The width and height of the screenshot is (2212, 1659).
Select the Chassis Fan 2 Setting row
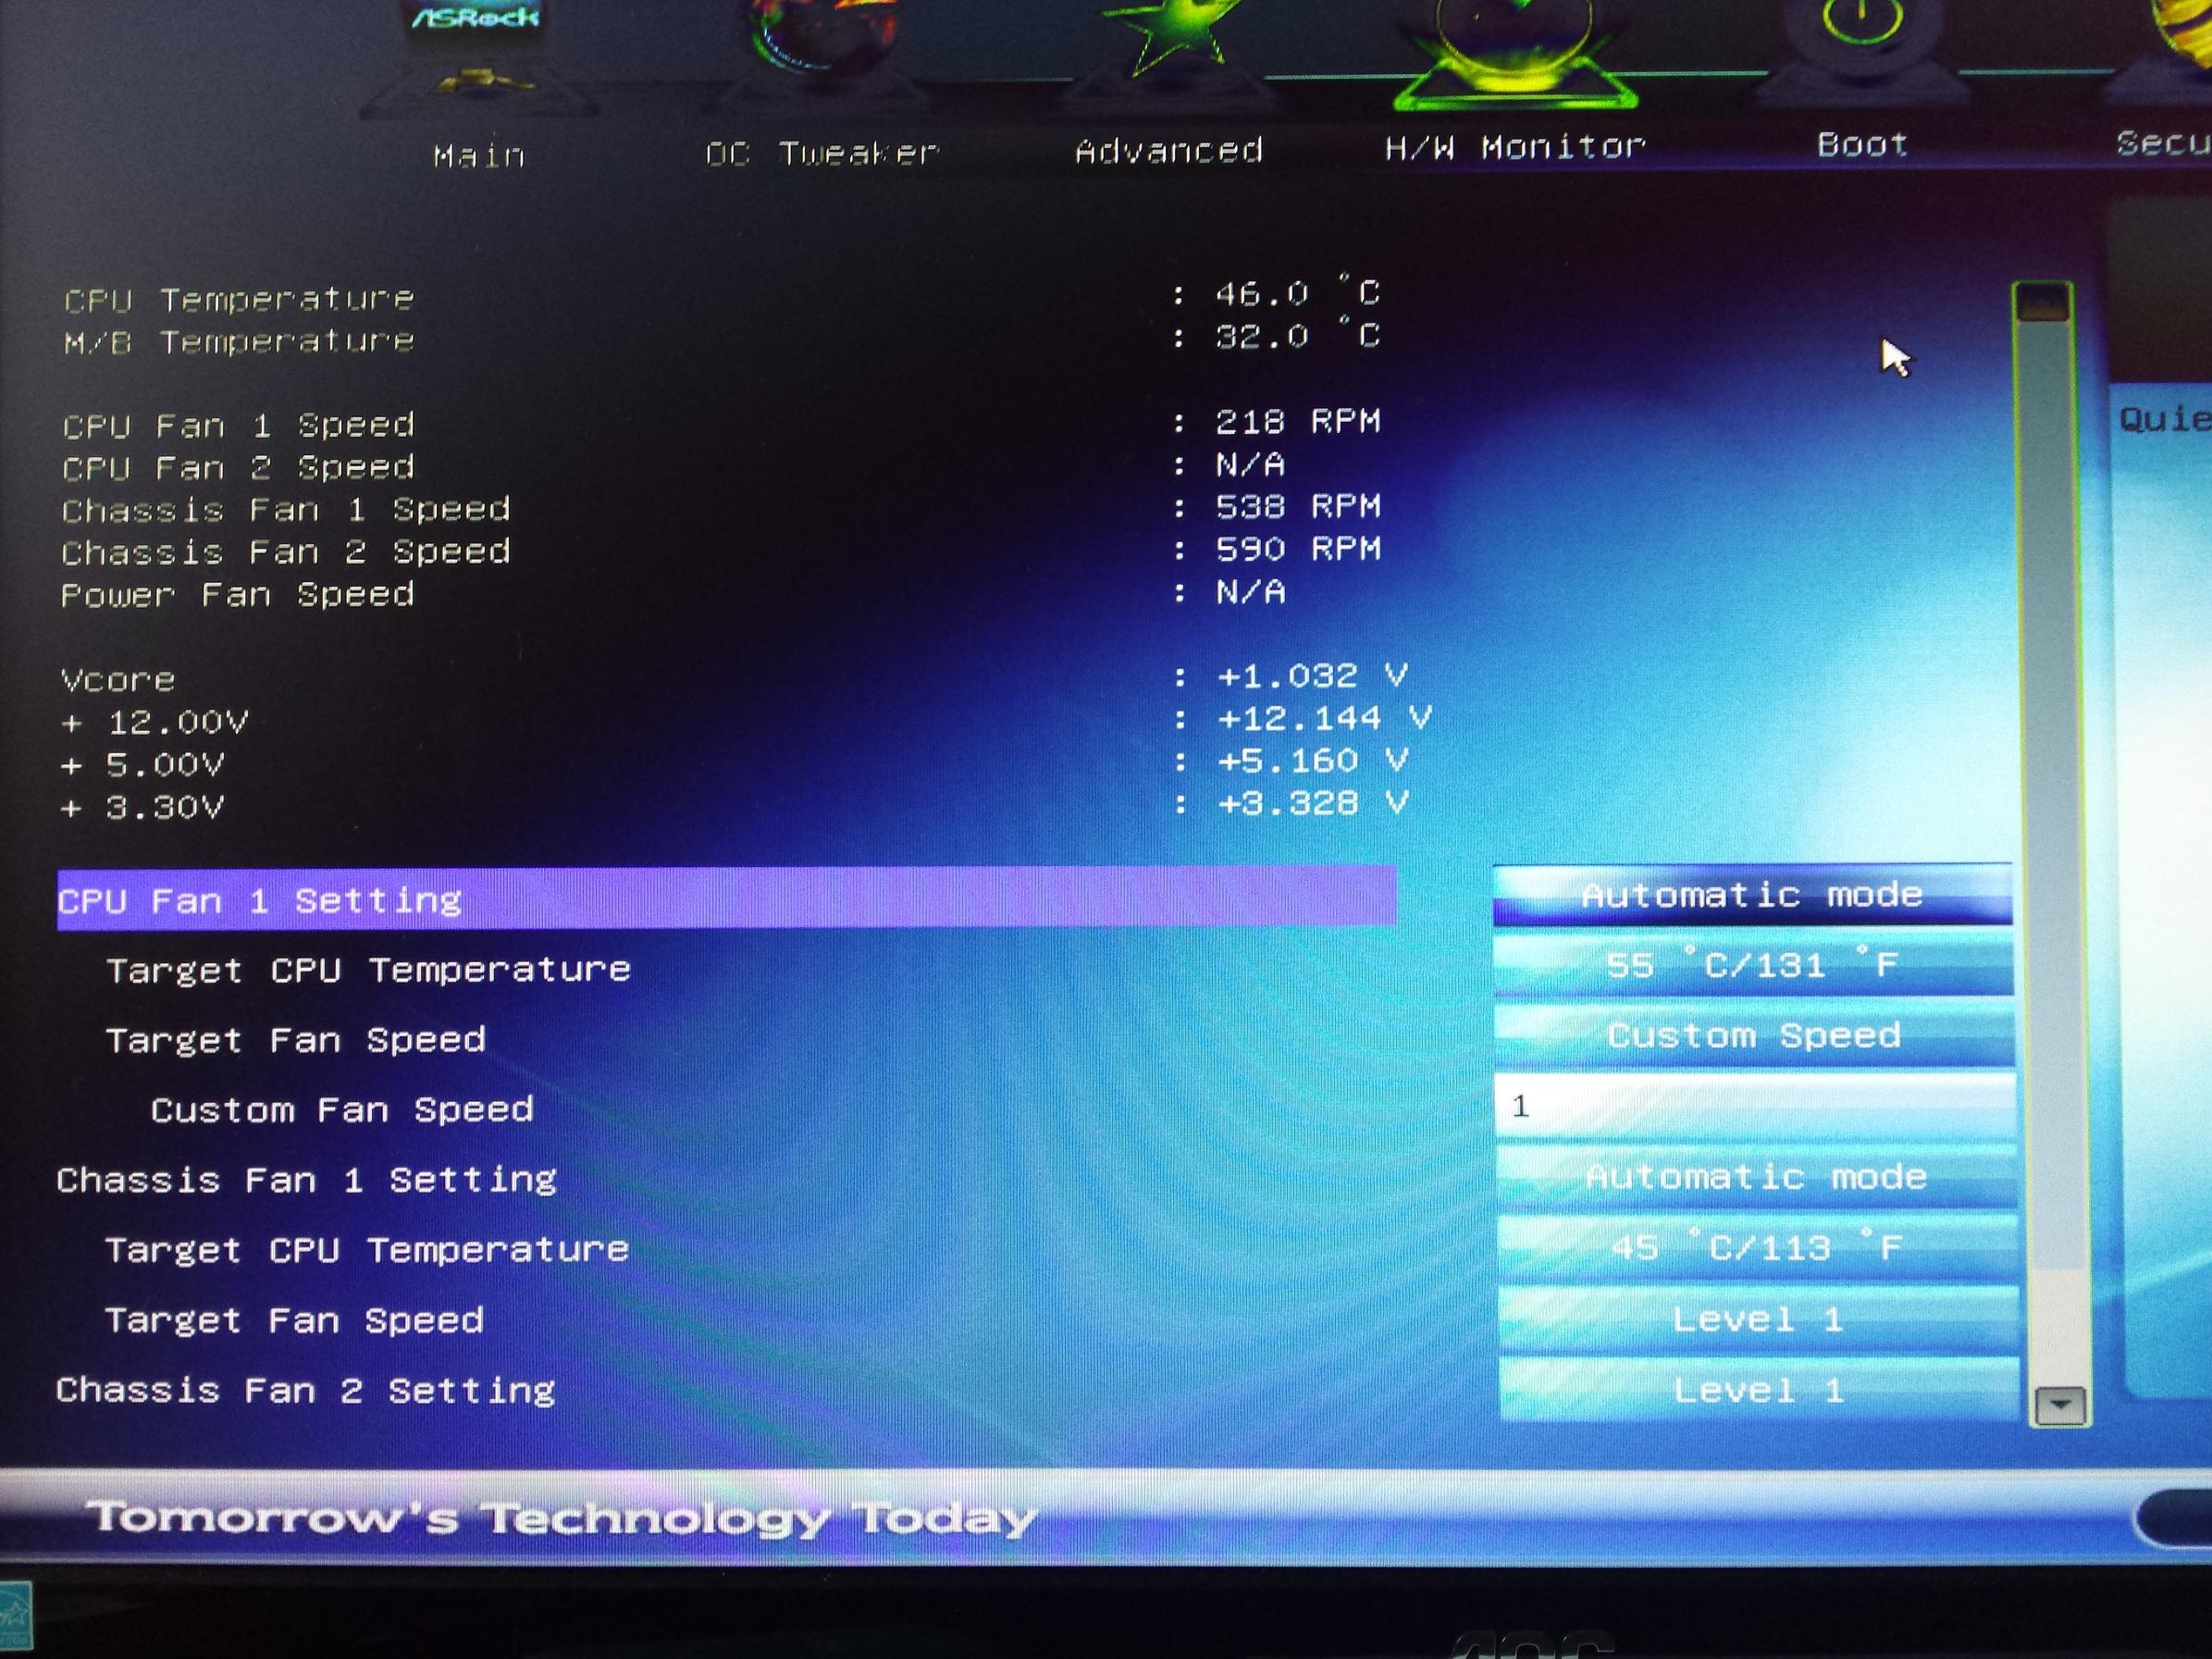tap(306, 1391)
